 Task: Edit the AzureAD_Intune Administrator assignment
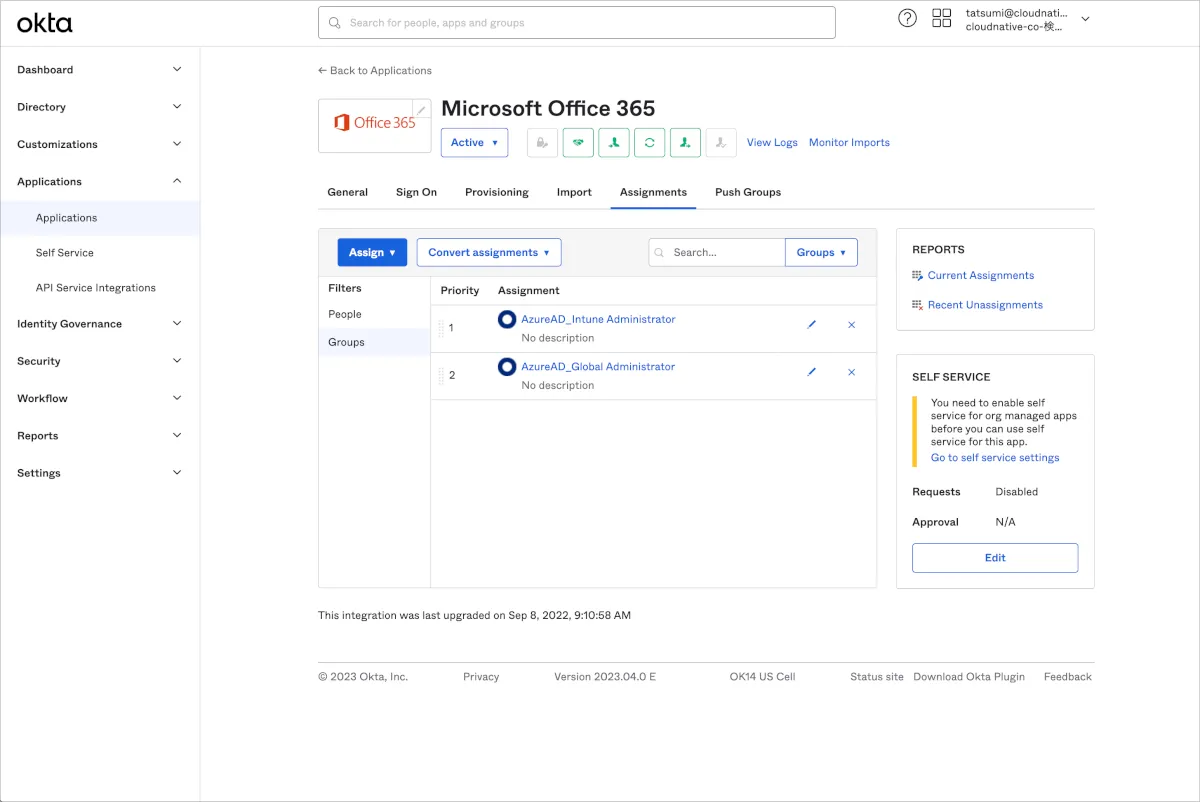coord(811,325)
